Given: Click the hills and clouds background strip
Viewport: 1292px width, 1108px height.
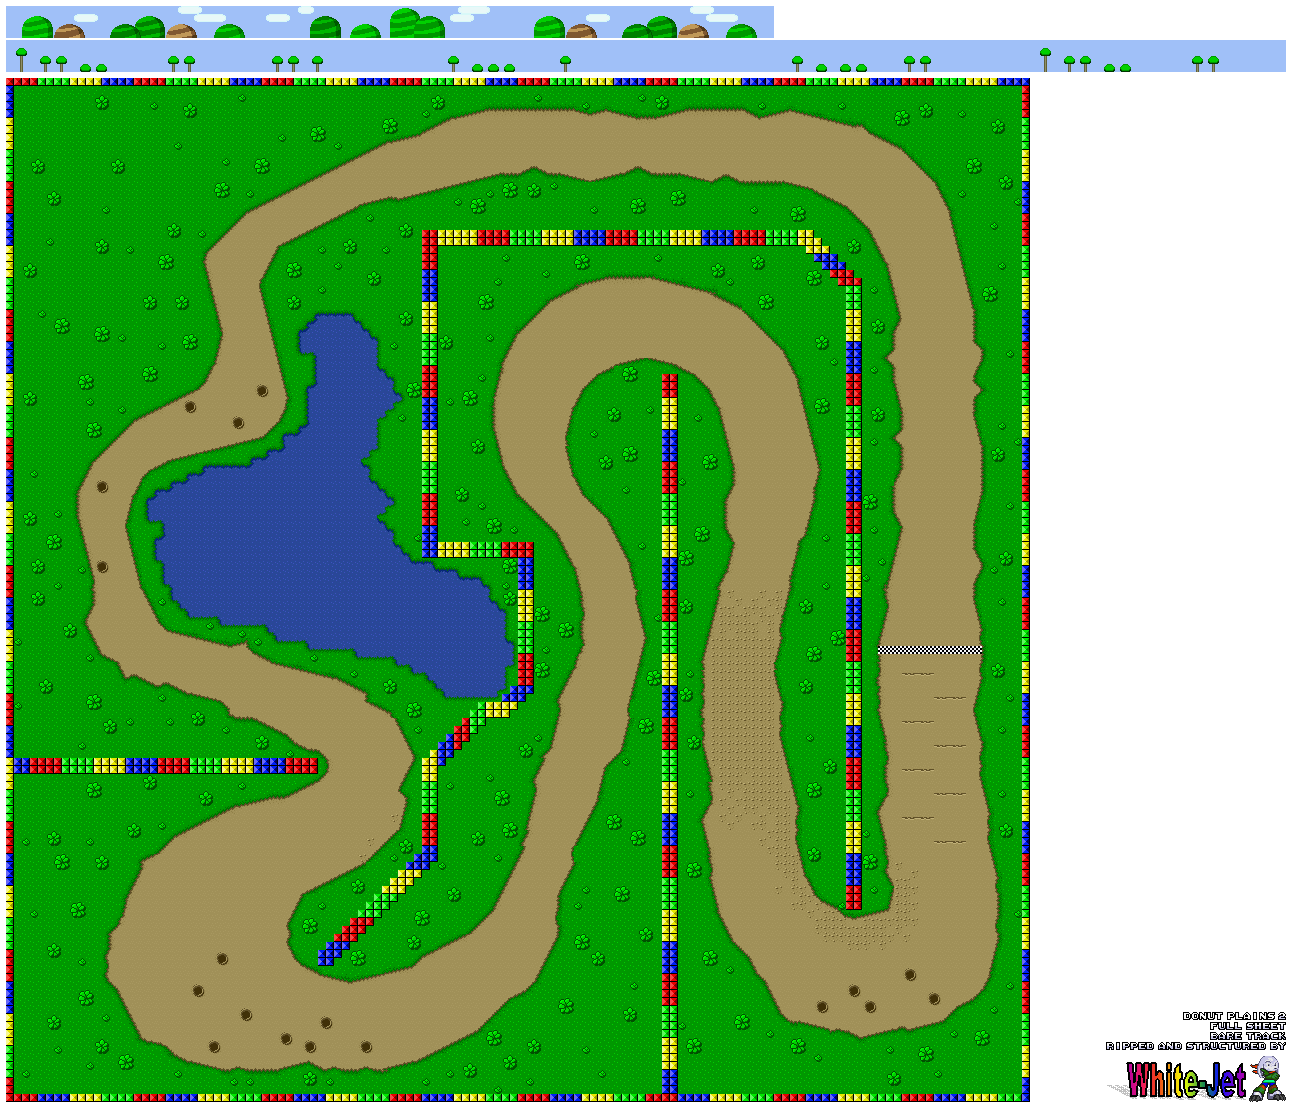Looking at the screenshot, I should (390, 22).
